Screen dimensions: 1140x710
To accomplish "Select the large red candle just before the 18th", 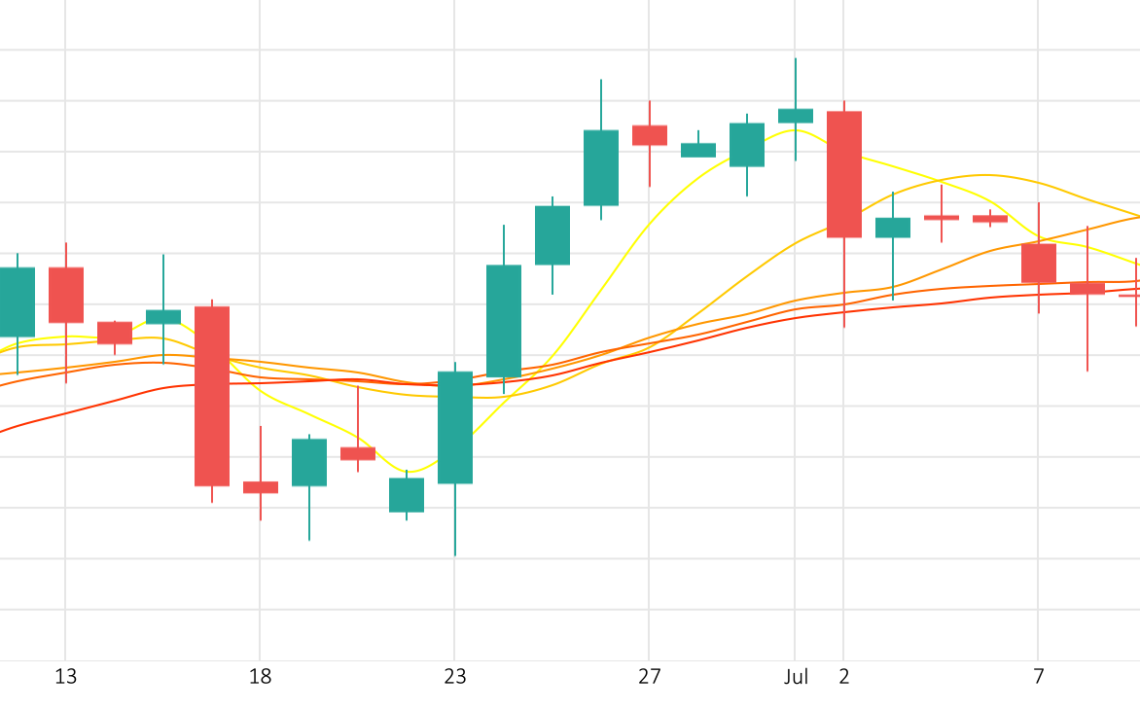I will [212, 396].
